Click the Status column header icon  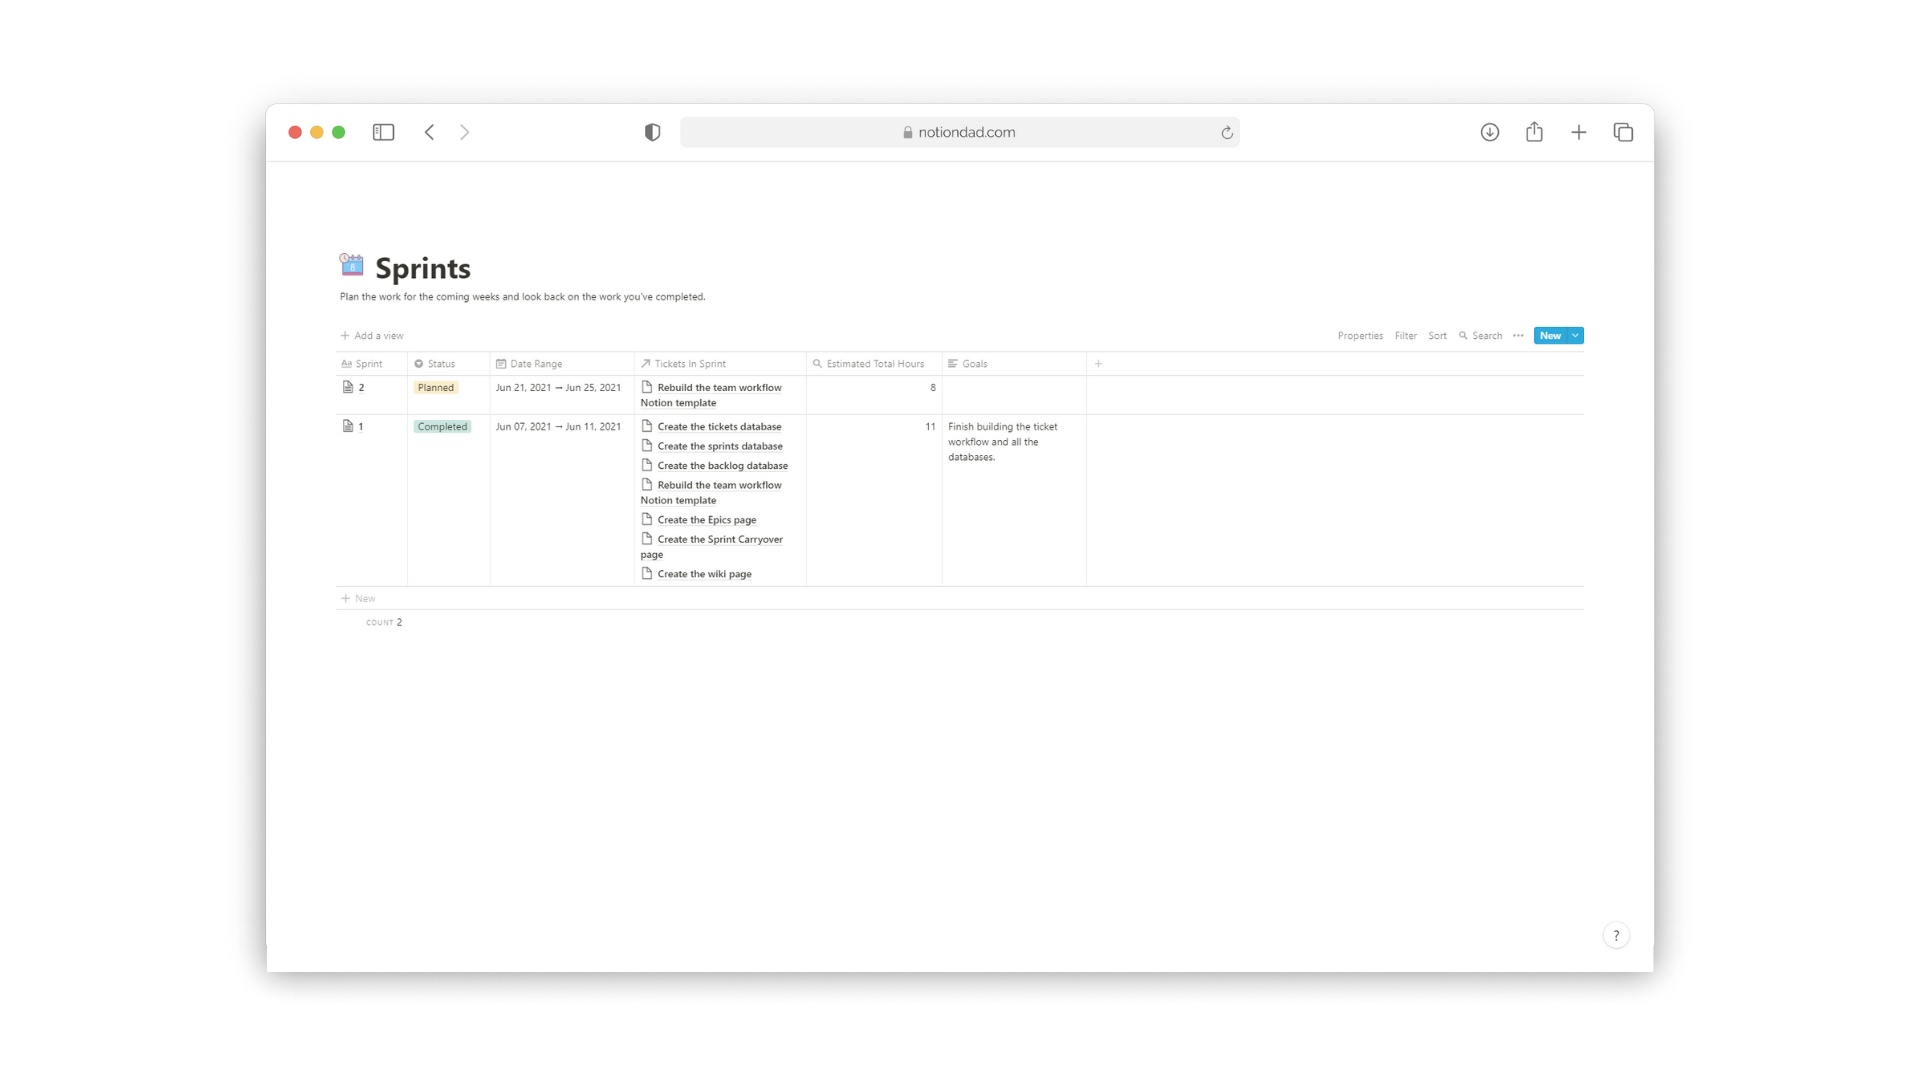(x=419, y=364)
